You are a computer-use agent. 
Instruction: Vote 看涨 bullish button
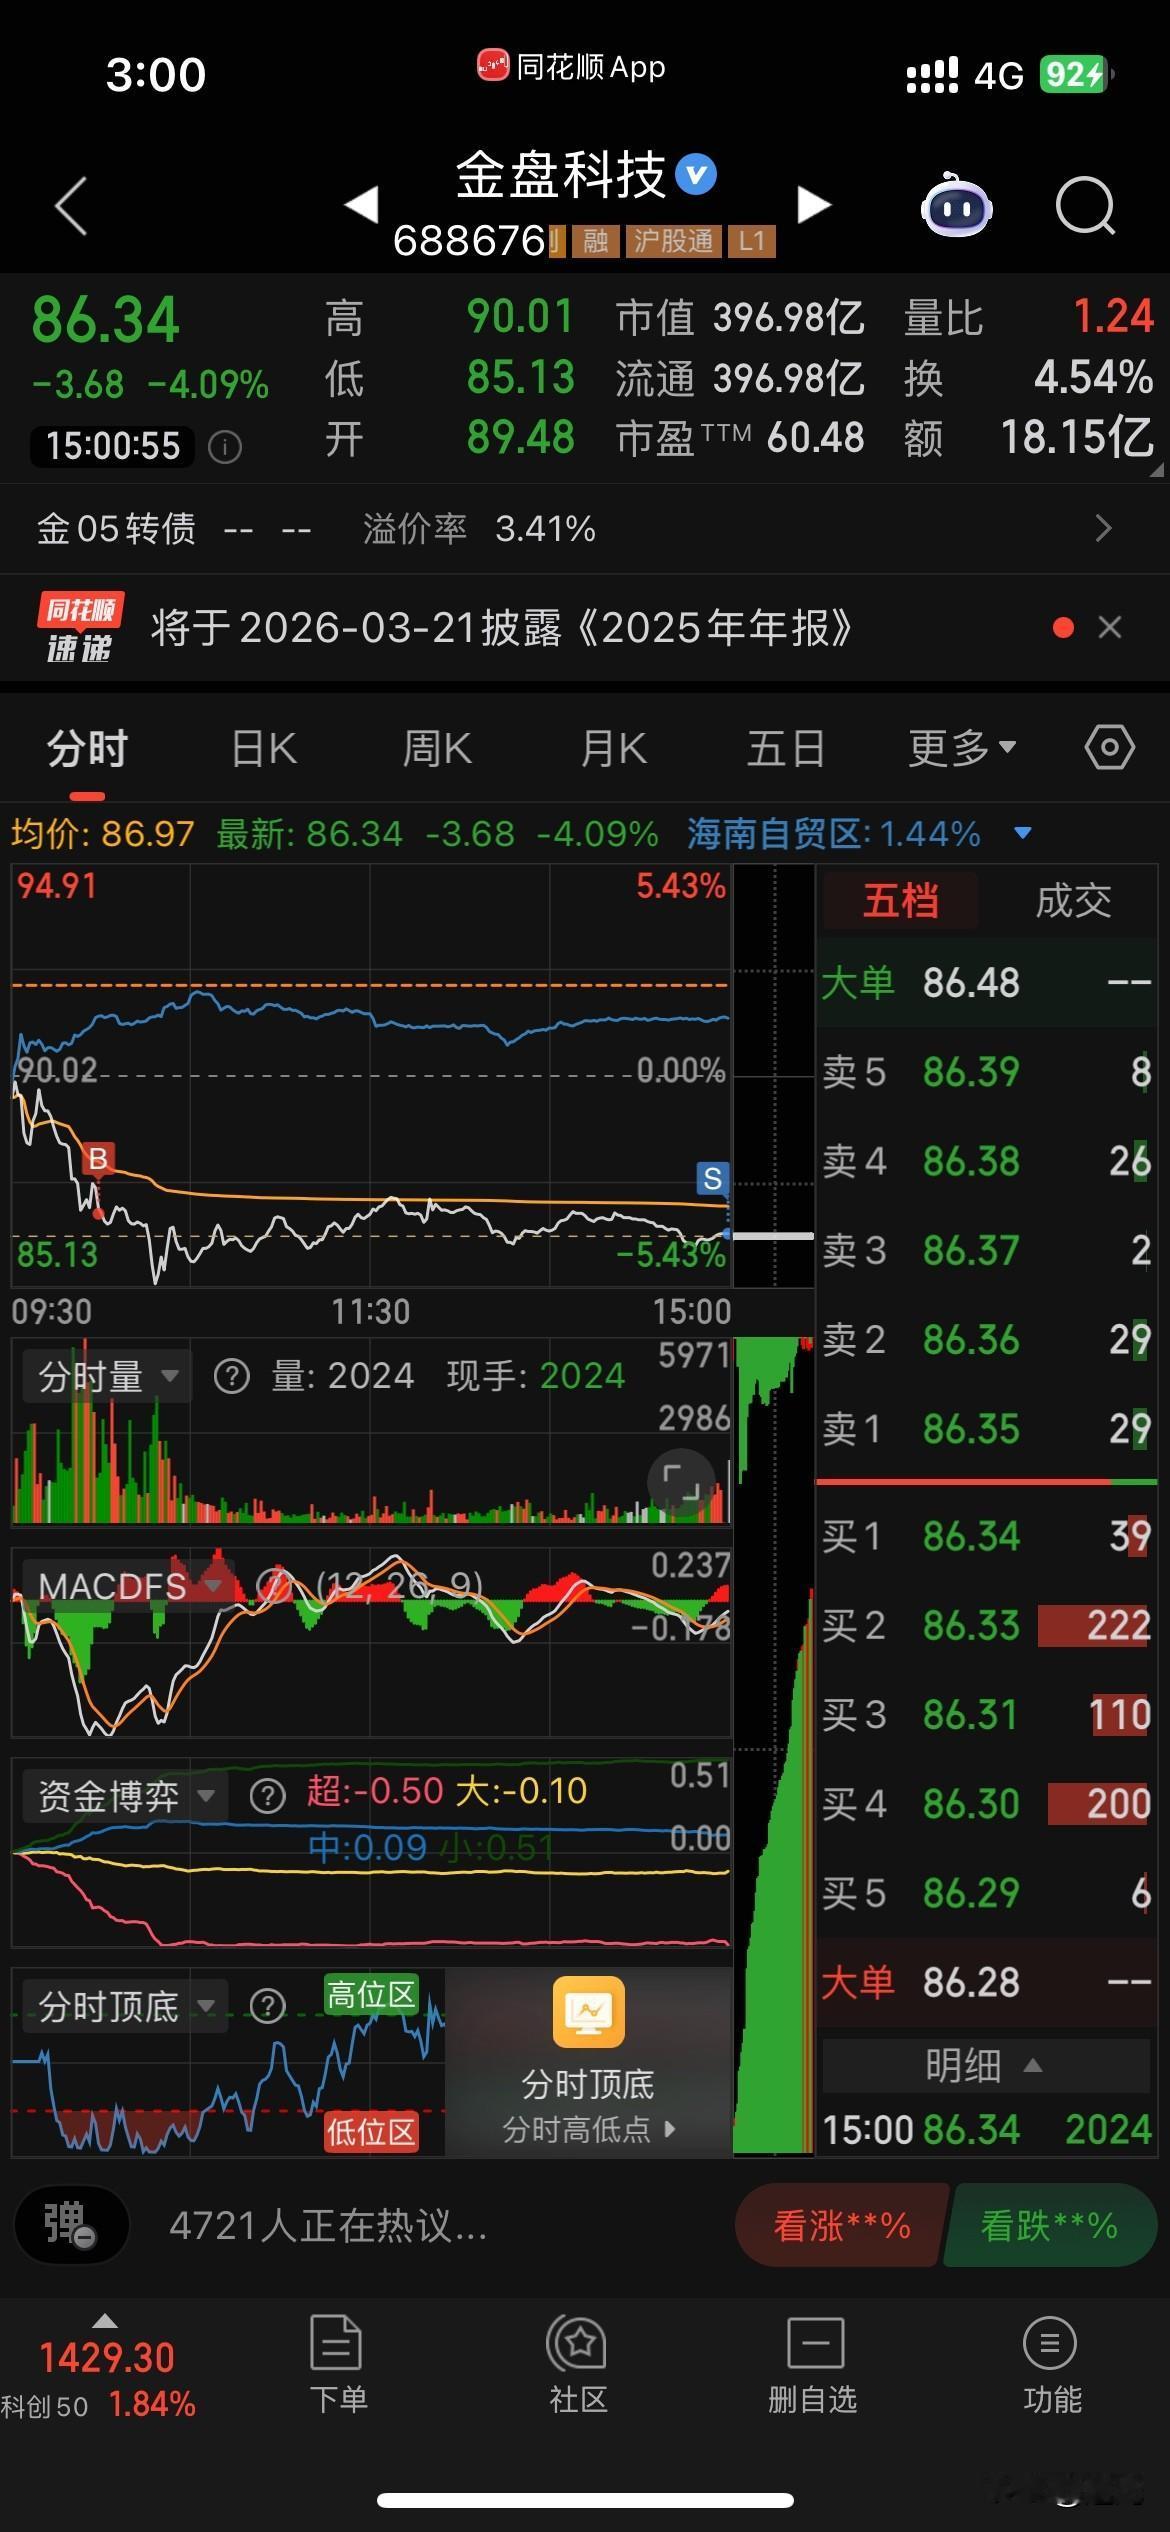pyautogui.click(x=841, y=2226)
